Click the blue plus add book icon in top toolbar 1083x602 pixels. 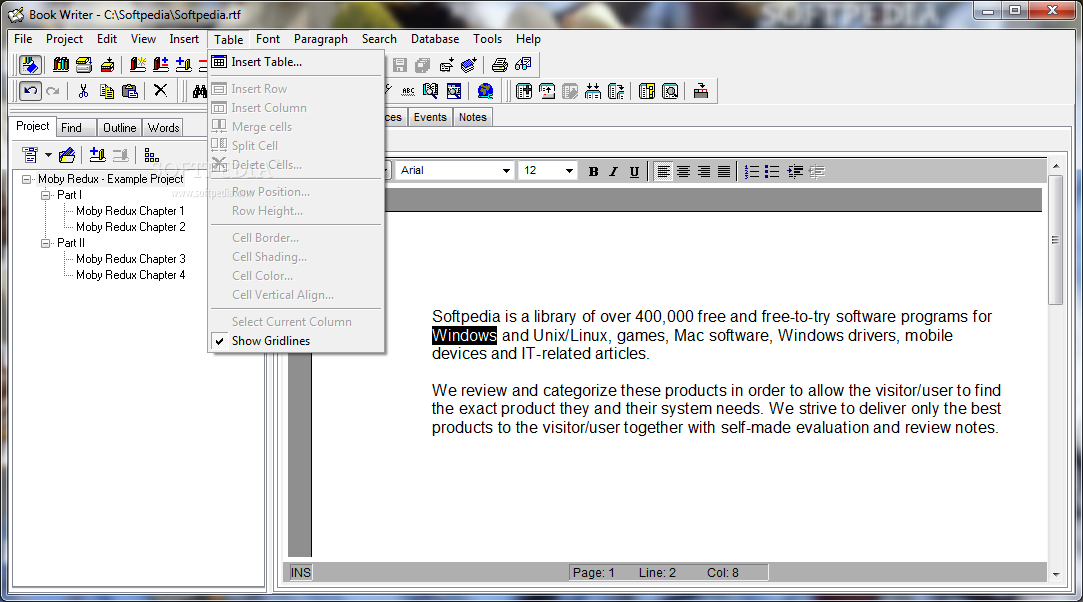[x=184, y=65]
